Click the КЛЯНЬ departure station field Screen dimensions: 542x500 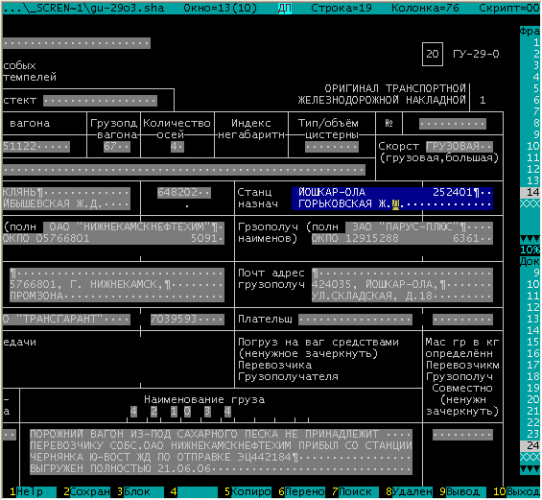click(66, 192)
